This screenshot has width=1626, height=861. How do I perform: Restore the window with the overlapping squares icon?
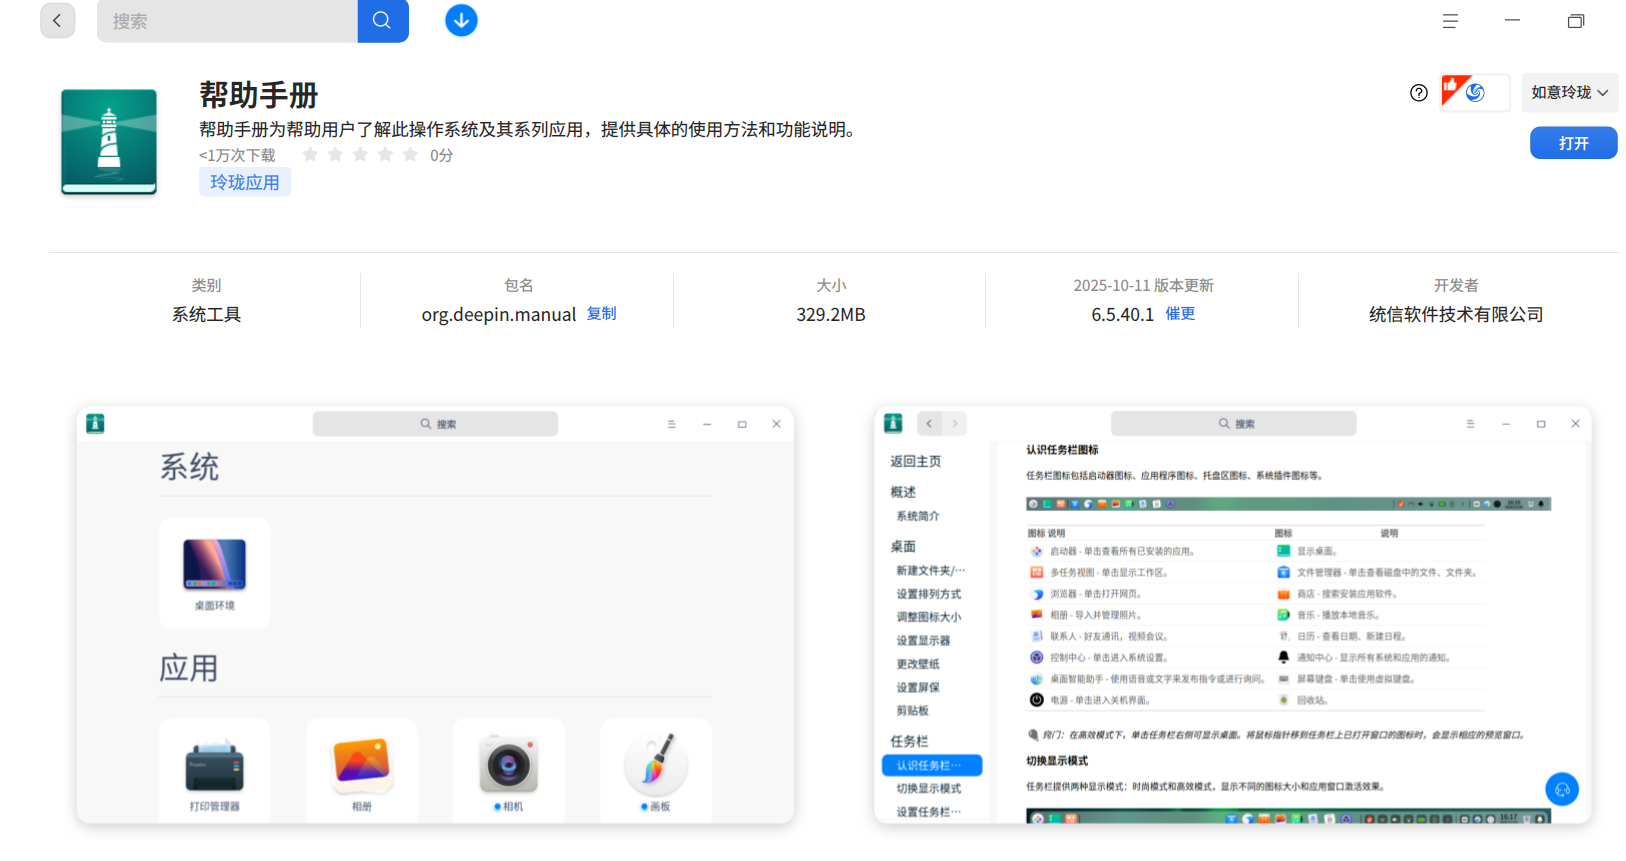(x=1576, y=21)
